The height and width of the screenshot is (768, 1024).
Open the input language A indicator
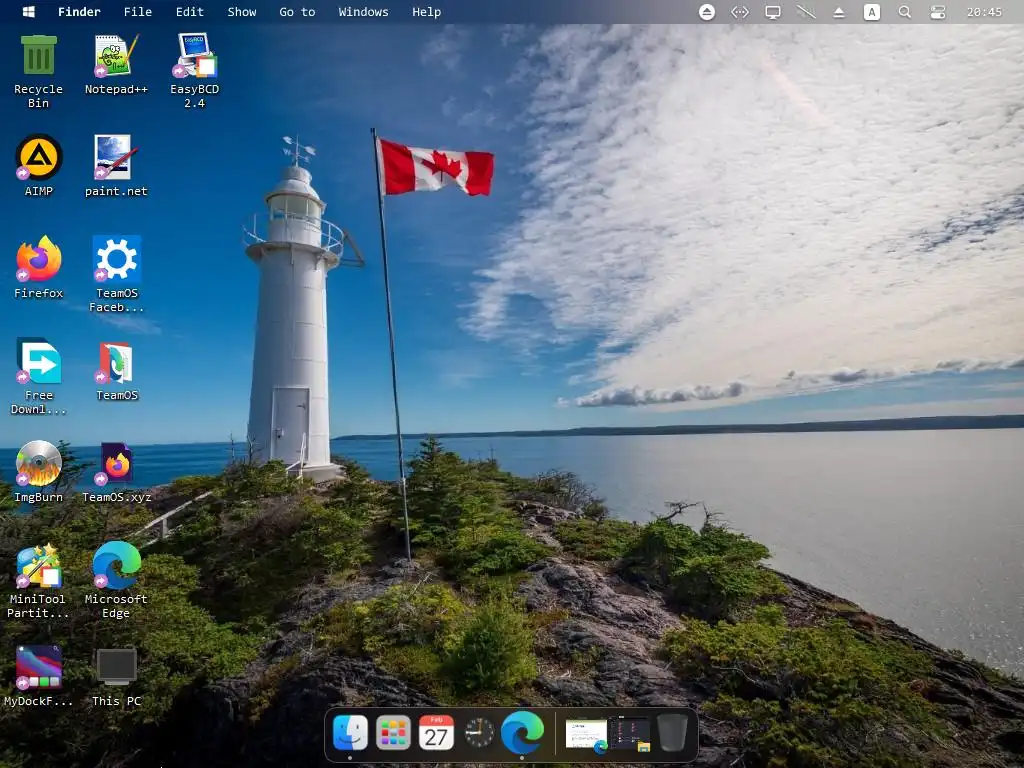tap(872, 12)
